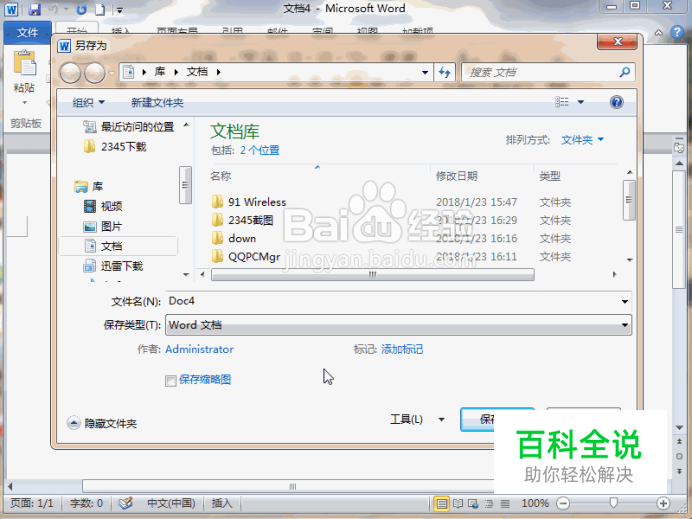Click the Administrator author link
Screen dimensions: 692x519
[x=199, y=350]
